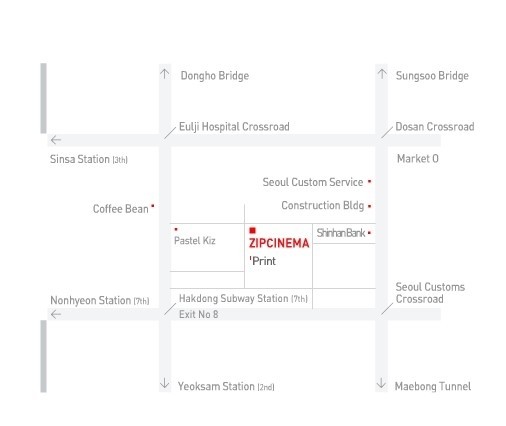The height and width of the screenshot is (426, 506).
Task: Click the Eulji Hospital Crossroad label
Action: (x=234, y=127)
